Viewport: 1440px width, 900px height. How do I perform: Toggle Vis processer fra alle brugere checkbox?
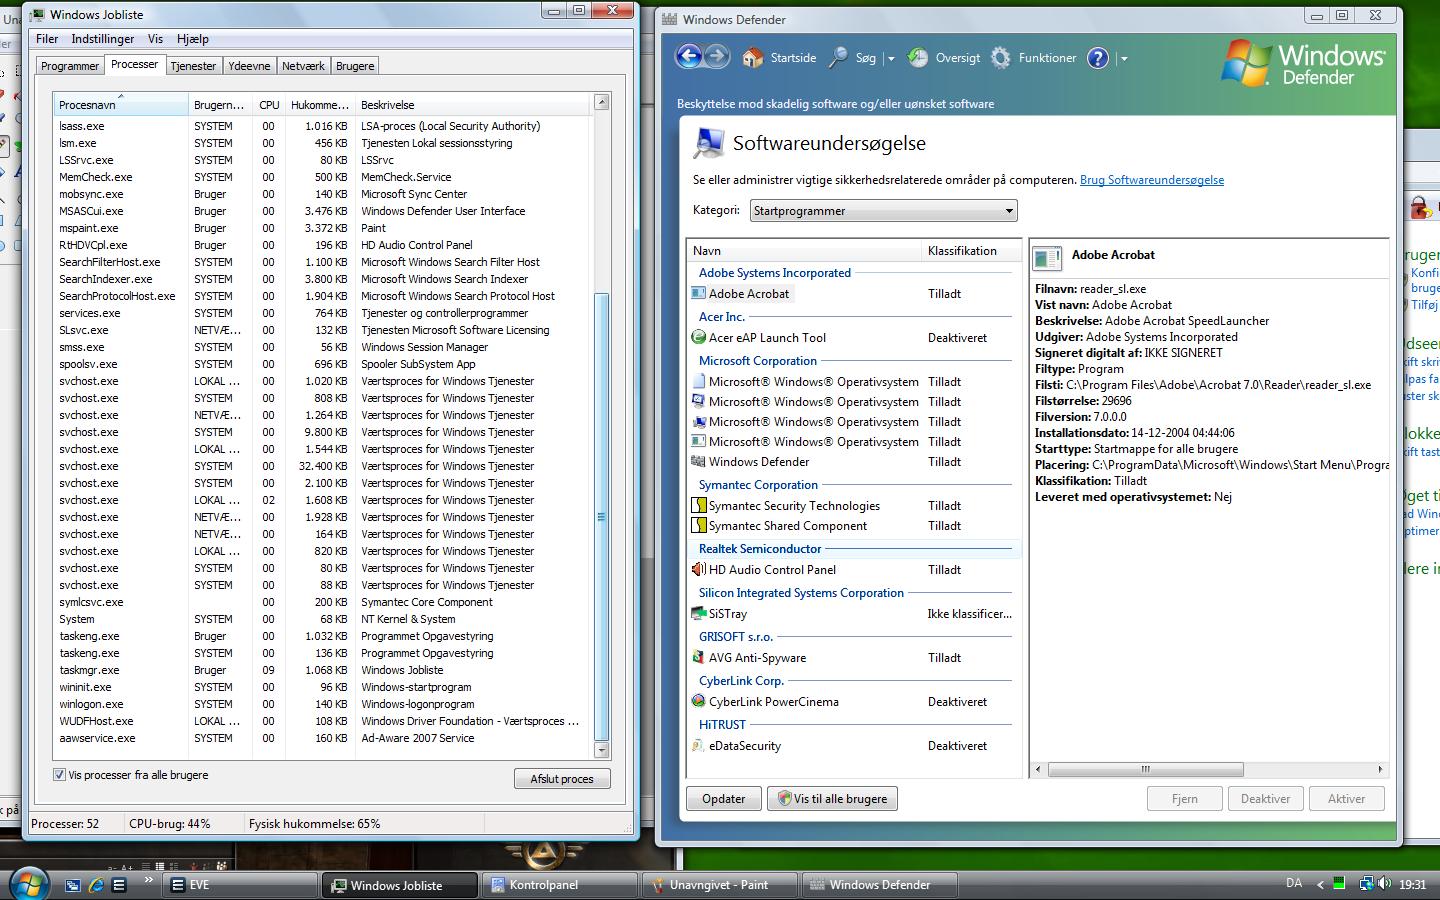[59, 775]
